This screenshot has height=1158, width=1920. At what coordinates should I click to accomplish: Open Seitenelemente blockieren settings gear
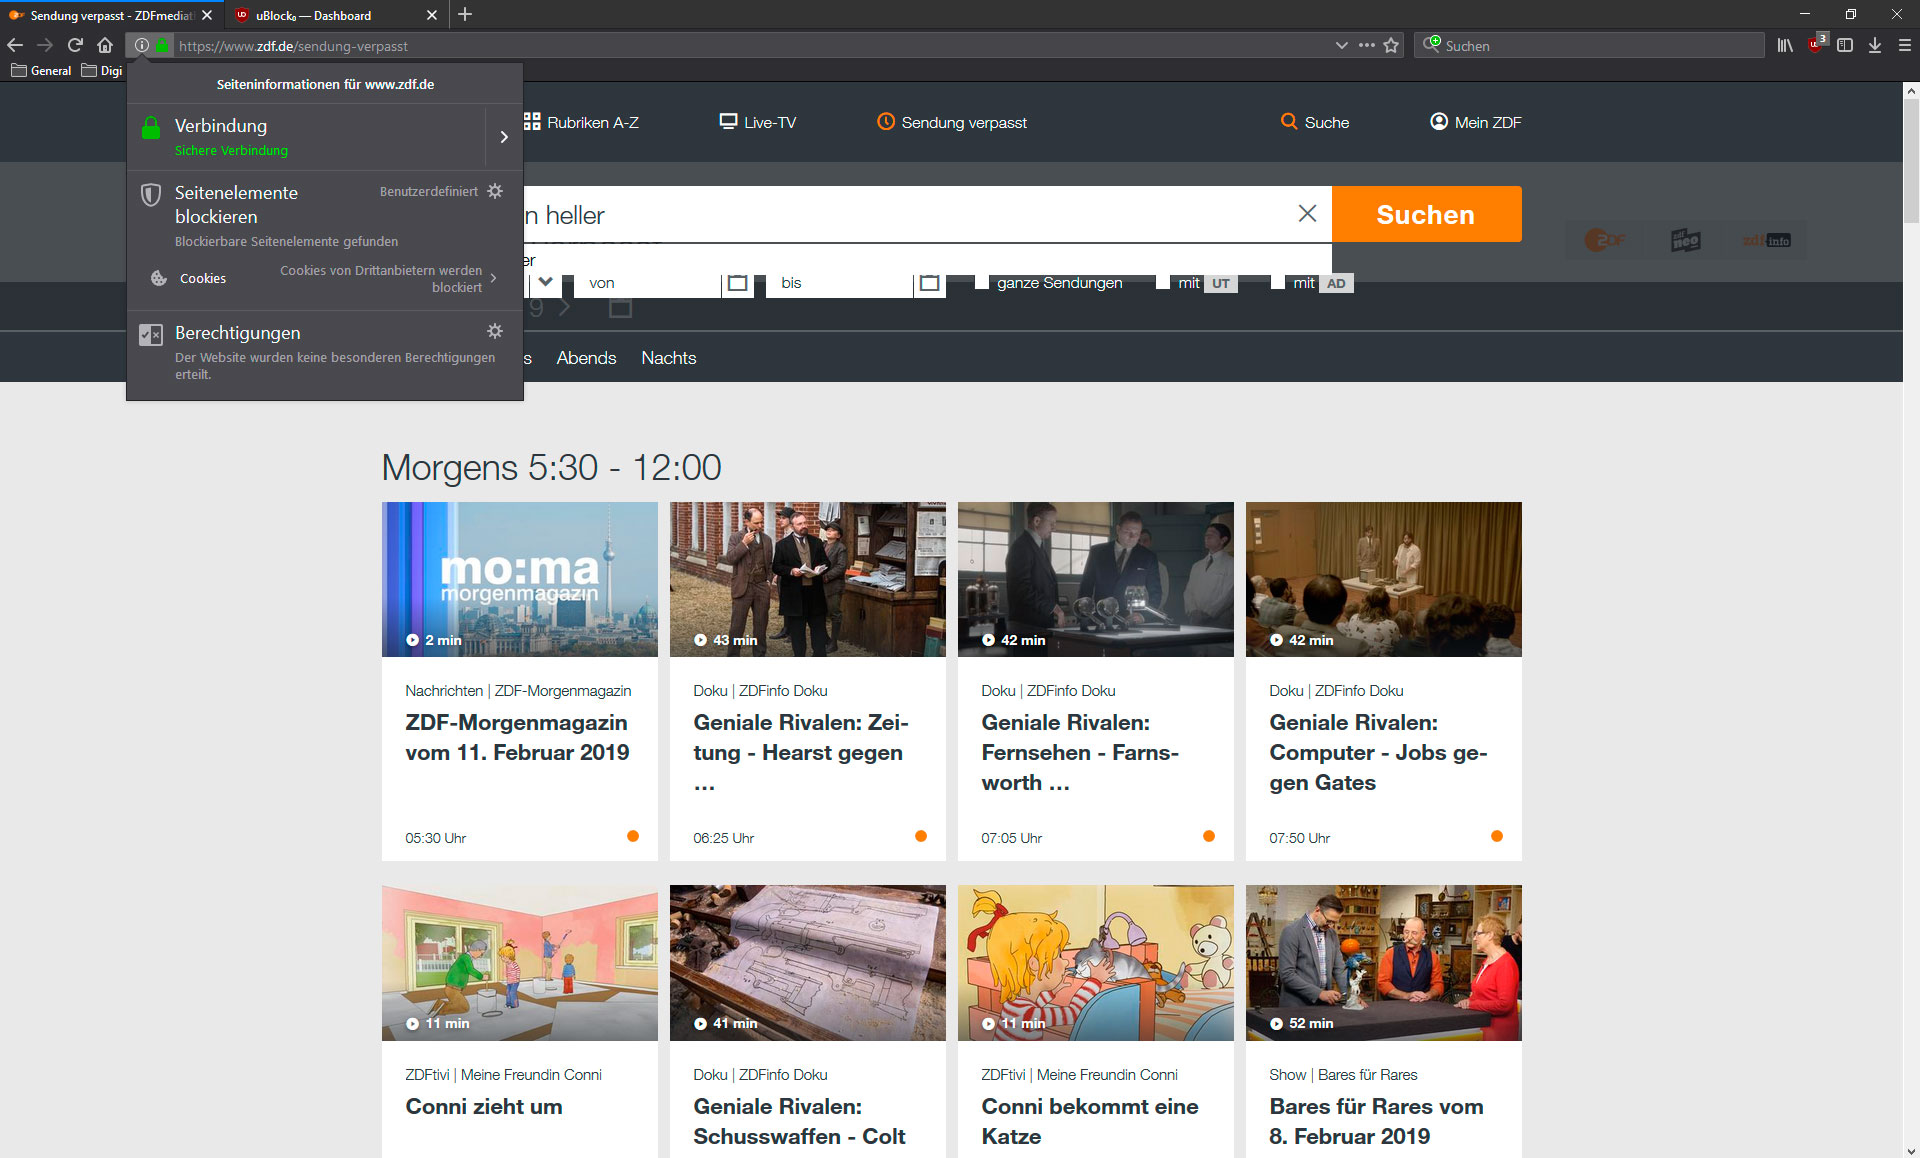tap(495, 191)
